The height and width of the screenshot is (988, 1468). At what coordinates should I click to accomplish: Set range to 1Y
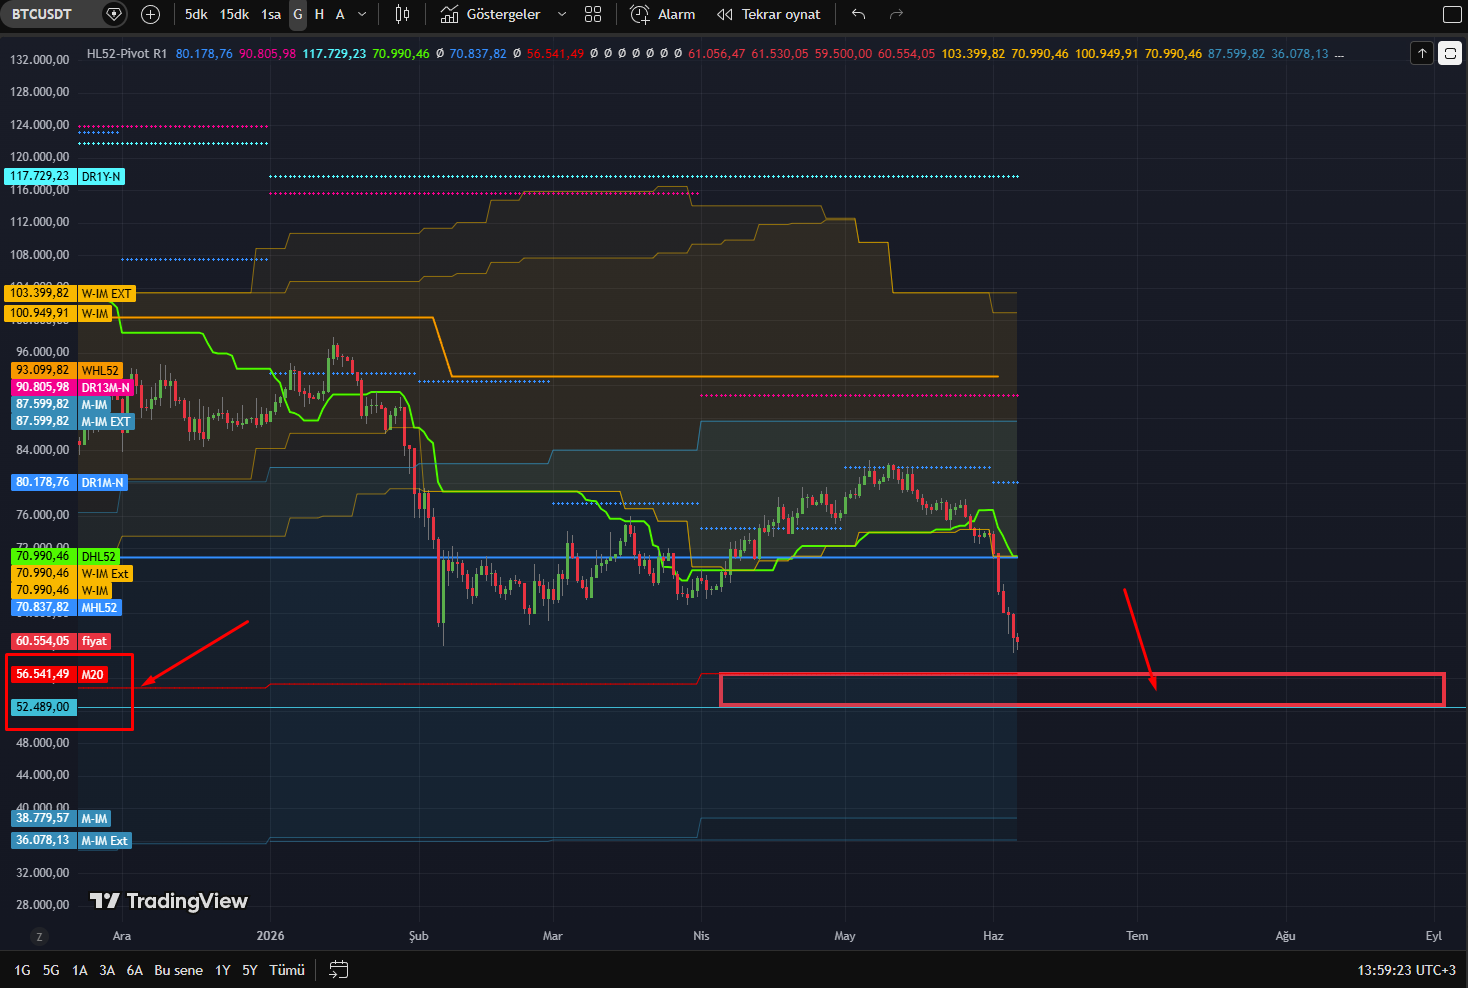(223, 970)
